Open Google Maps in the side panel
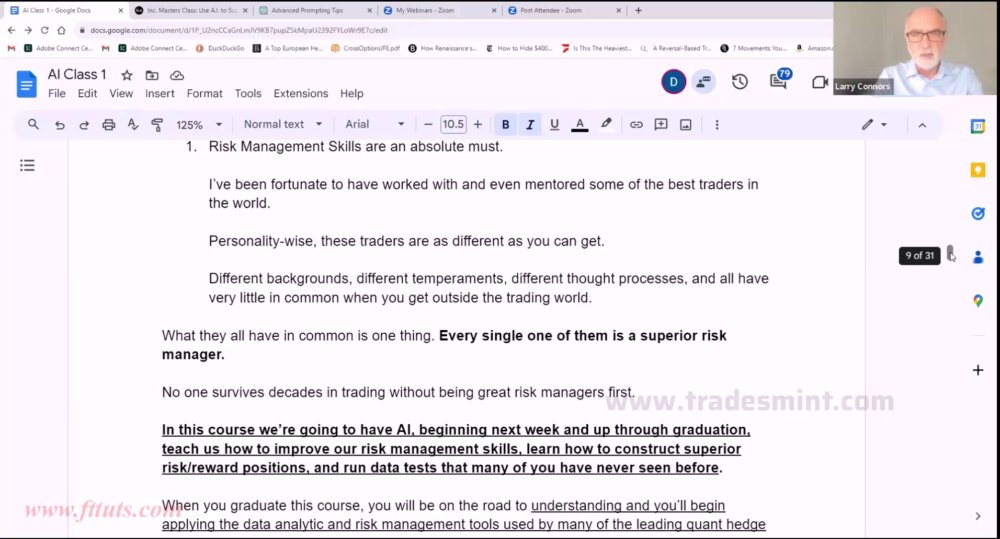The height and width of the screenshot is (539, 1000). click(x=978, y=300)
